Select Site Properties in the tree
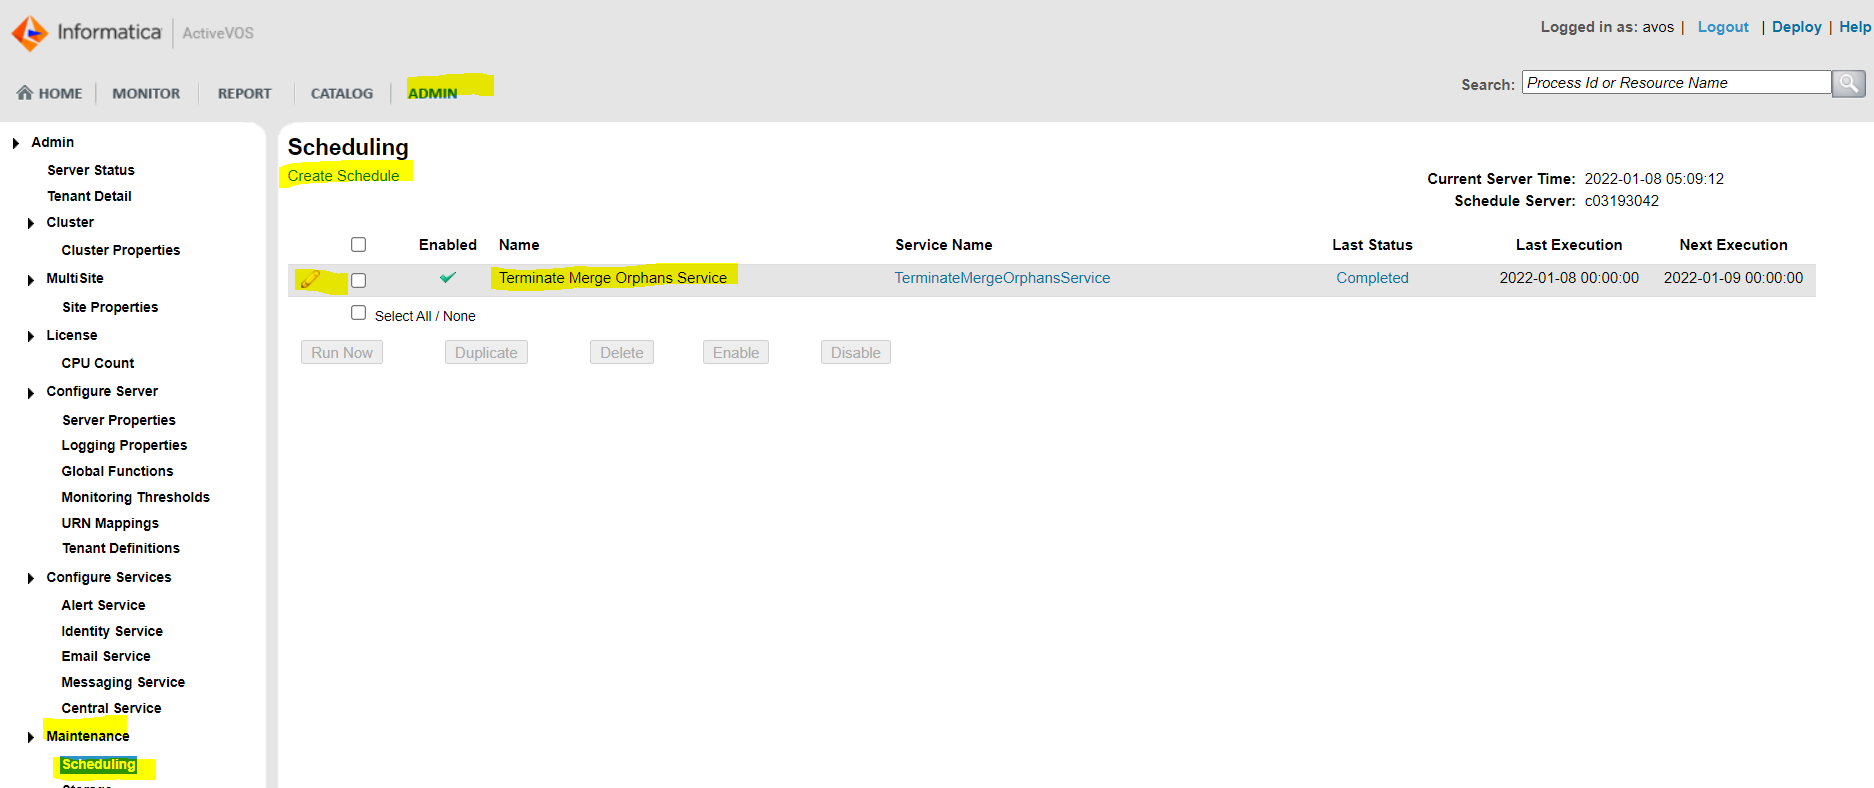Image resolution: width=1874 pixels, height=788 pixels. coord(110,307)
